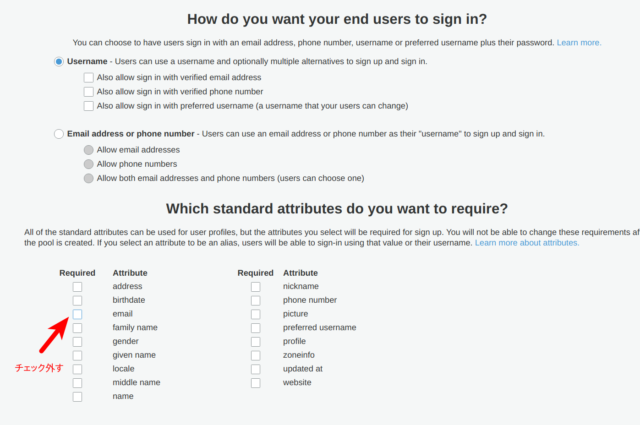640x425 pixels.
Task: Select Email address or phone number option
Action: tap(59, 133)
